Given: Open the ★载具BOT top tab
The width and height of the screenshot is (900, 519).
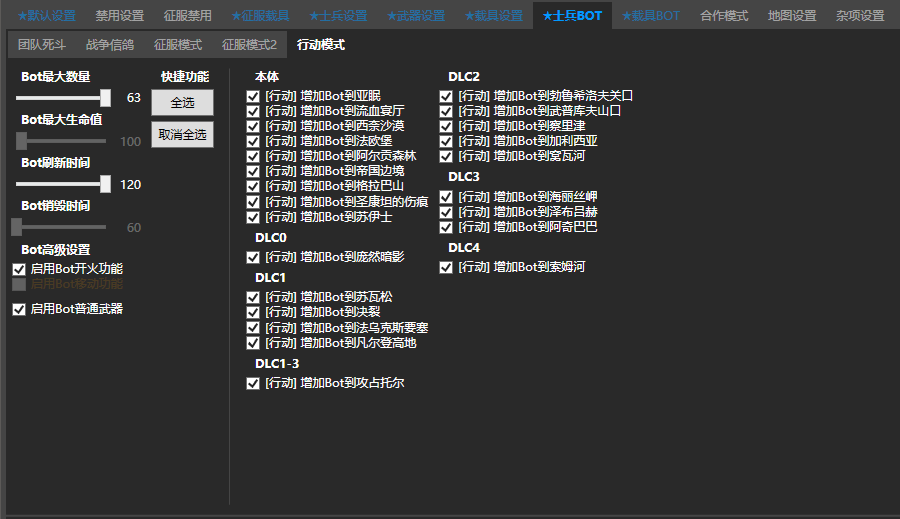Looking at the screenshot, I should pos(650,16).
